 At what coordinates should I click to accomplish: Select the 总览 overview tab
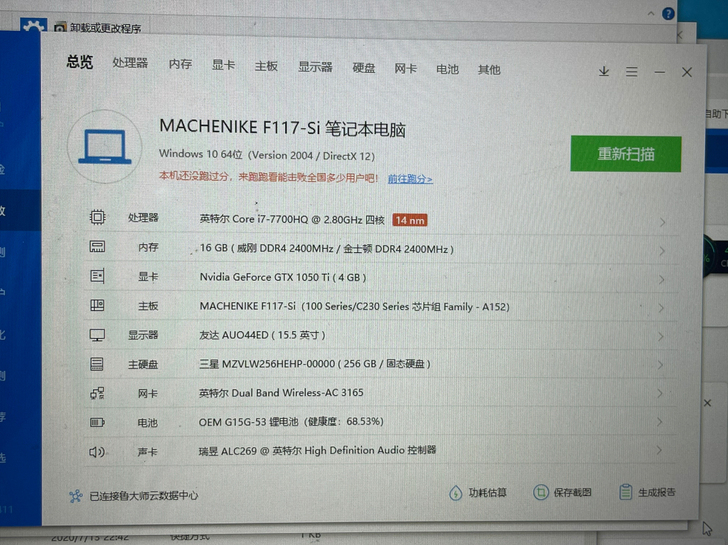pyautogui.click(x=80, y=61)
